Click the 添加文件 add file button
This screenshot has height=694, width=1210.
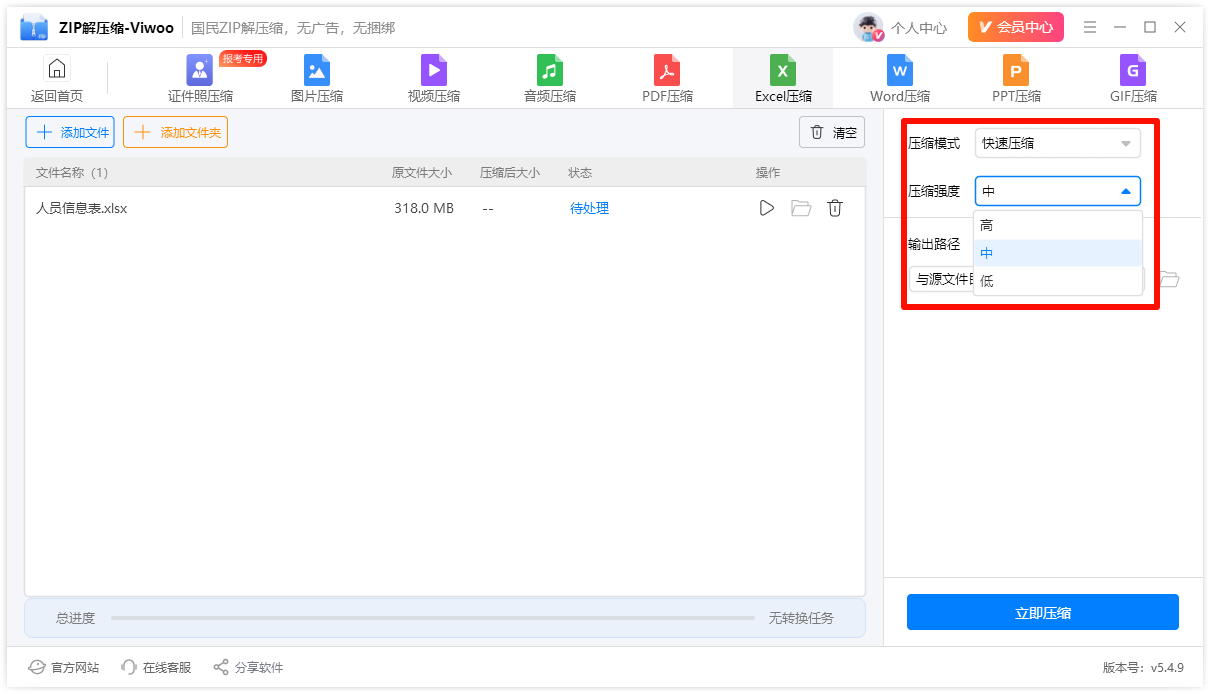[x=70, y=132]
